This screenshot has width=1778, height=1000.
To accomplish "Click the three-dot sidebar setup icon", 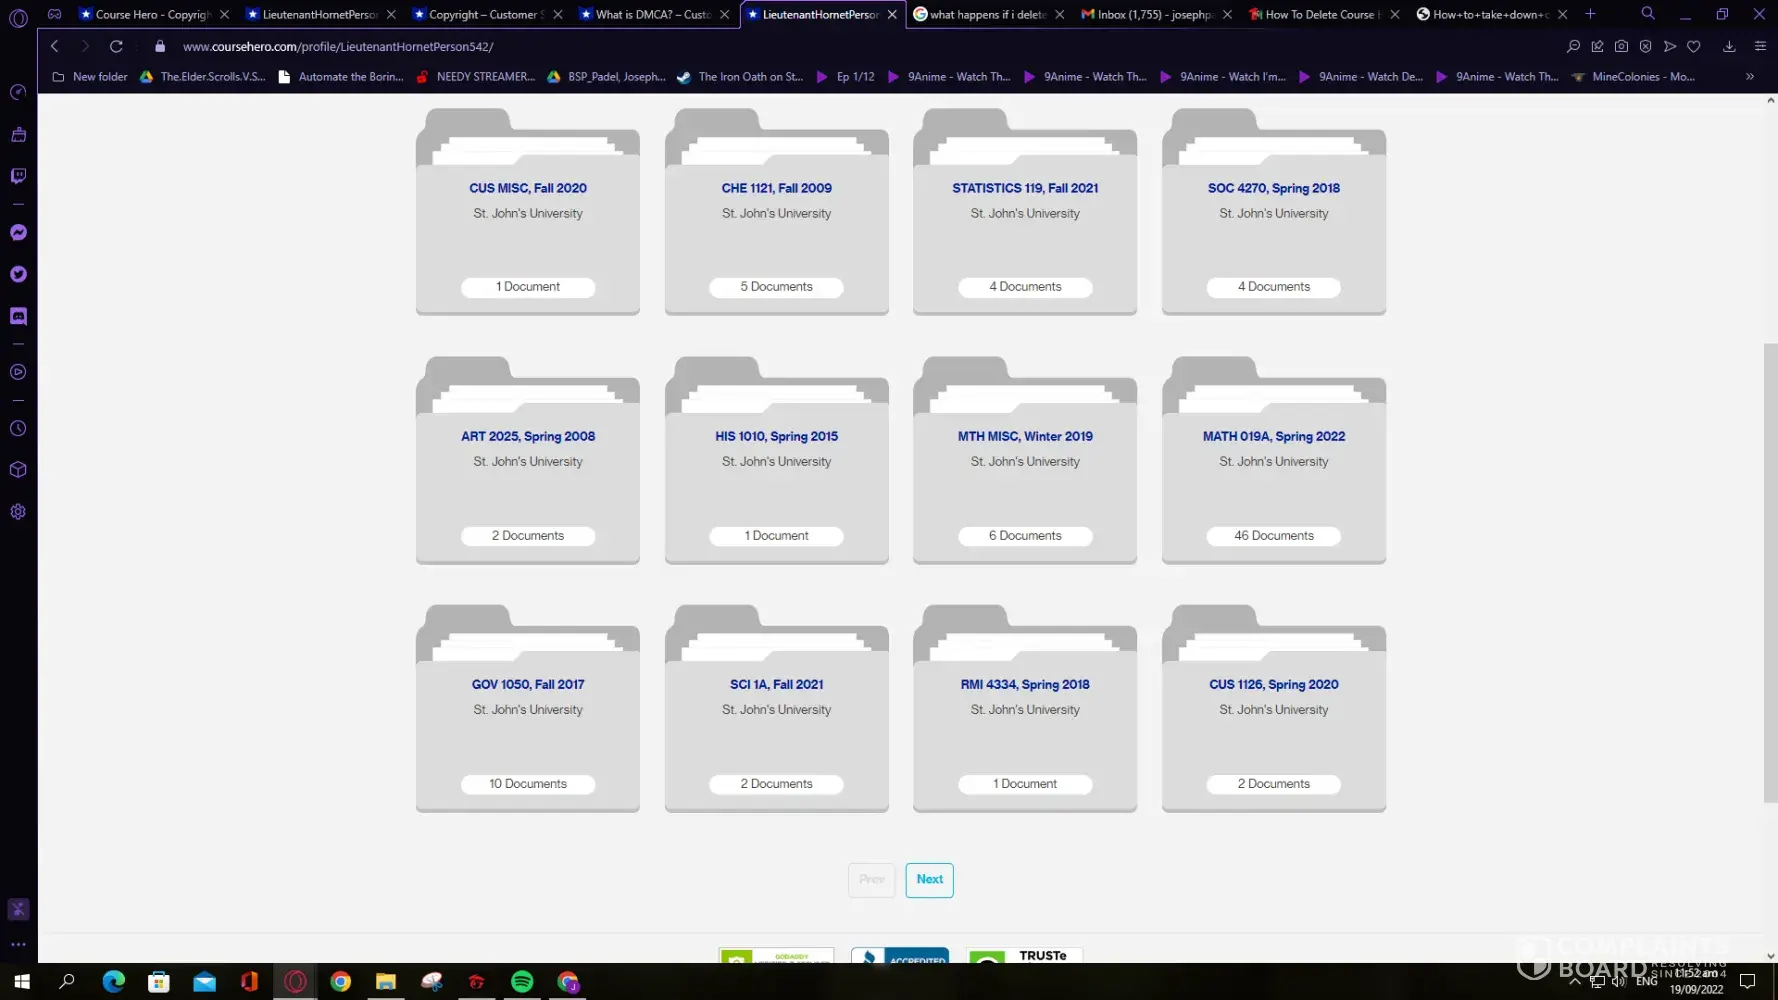I will [x=18, y=944].
